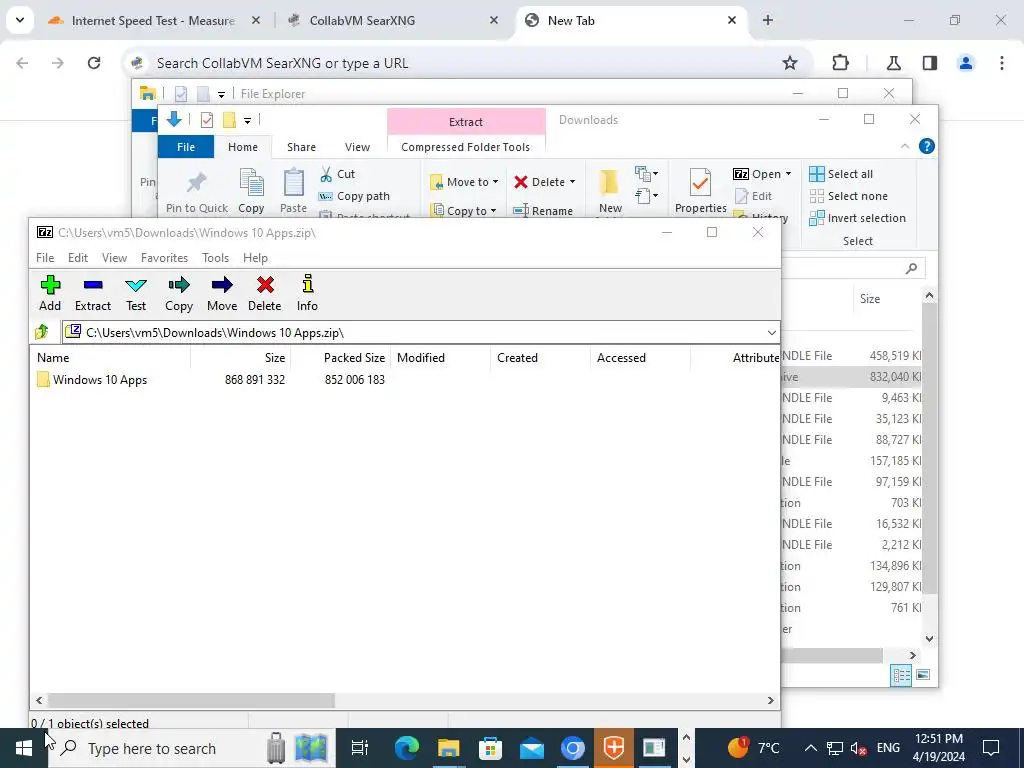
Task: Open the 7-Zip Edit menu
Action: (x=78, y=258)
